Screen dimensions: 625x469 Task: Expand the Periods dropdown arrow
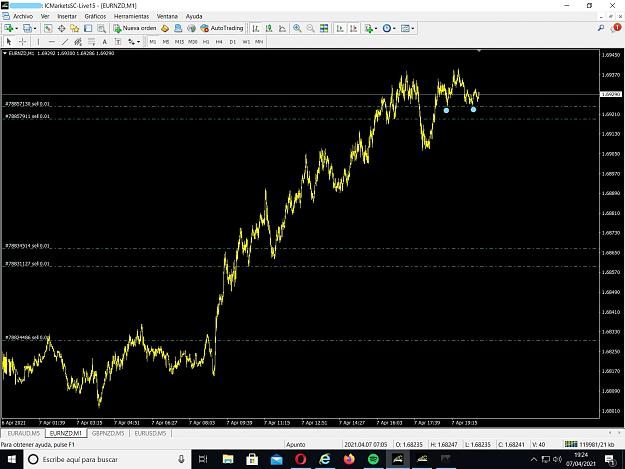click(394, 28)
